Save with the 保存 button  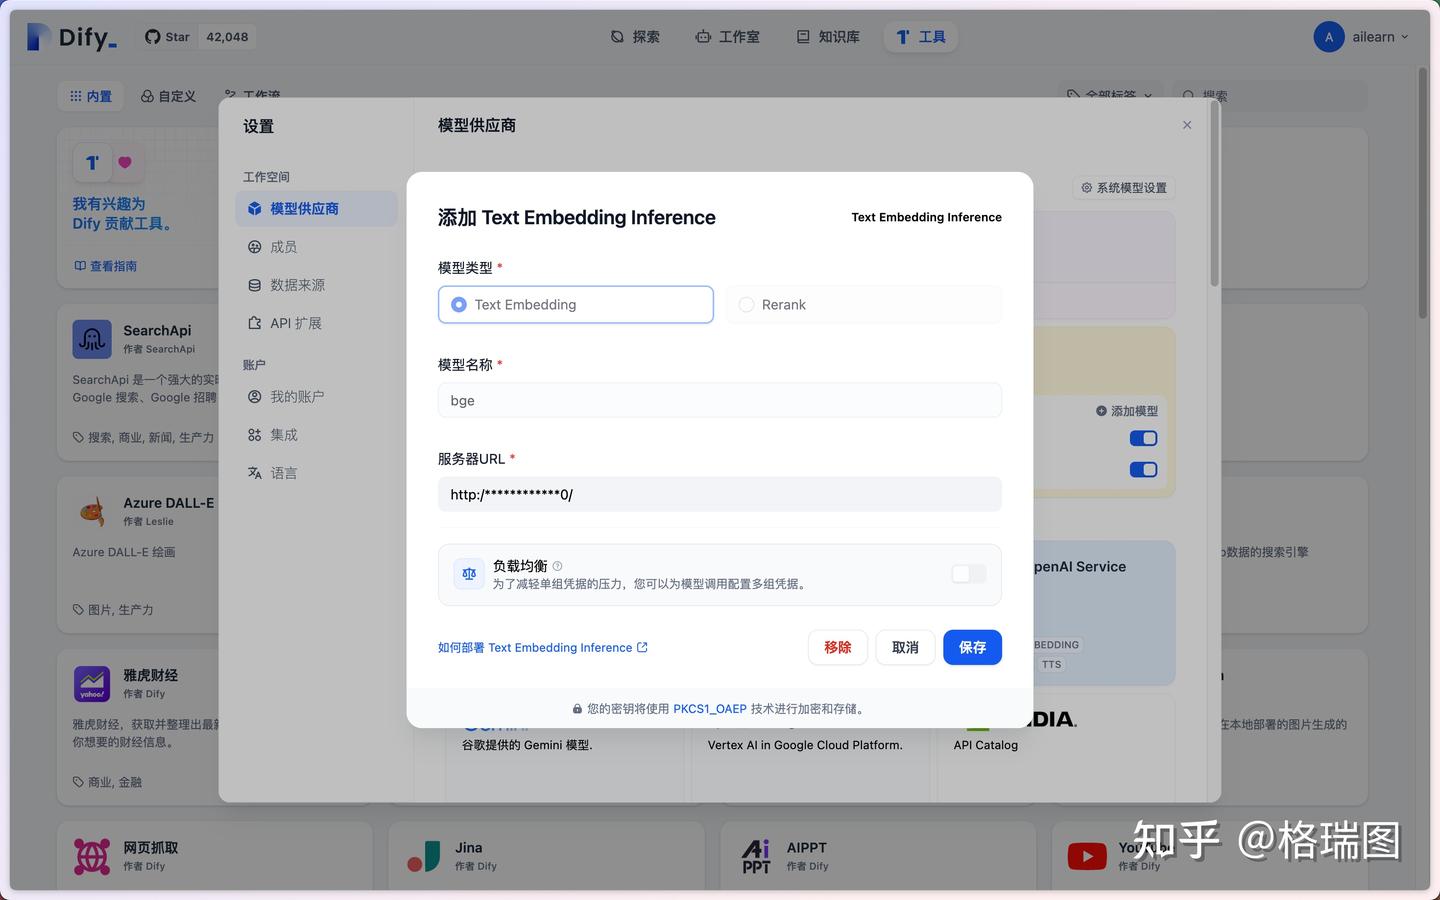(971, 647)
